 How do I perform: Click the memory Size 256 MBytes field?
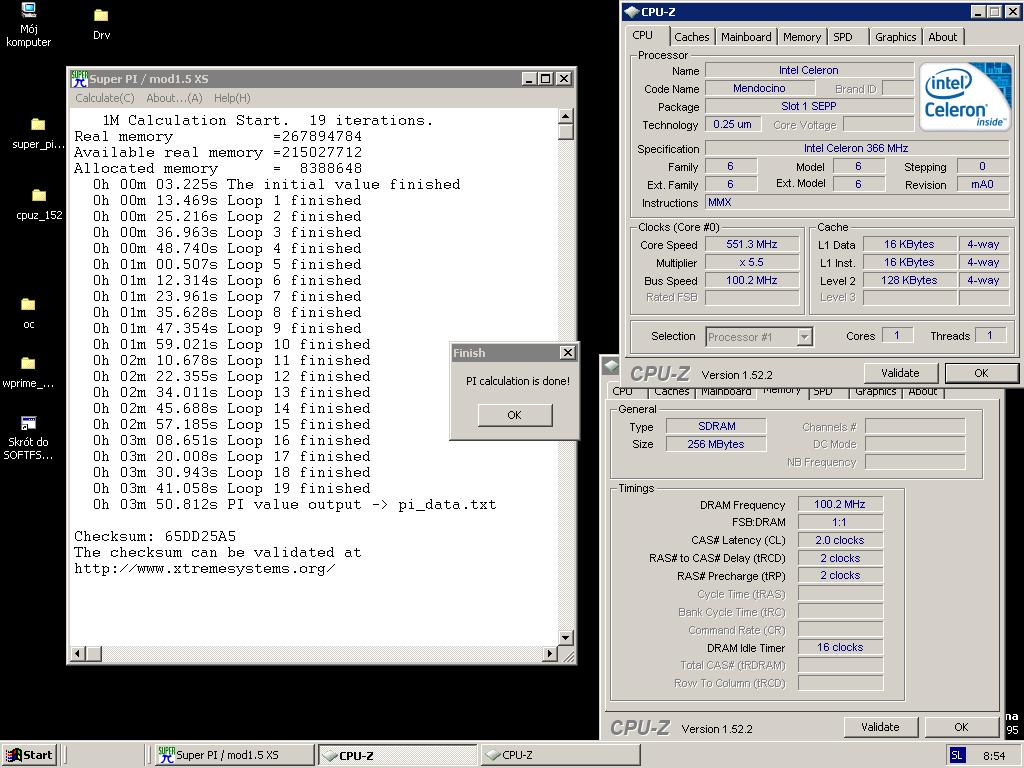716,444
